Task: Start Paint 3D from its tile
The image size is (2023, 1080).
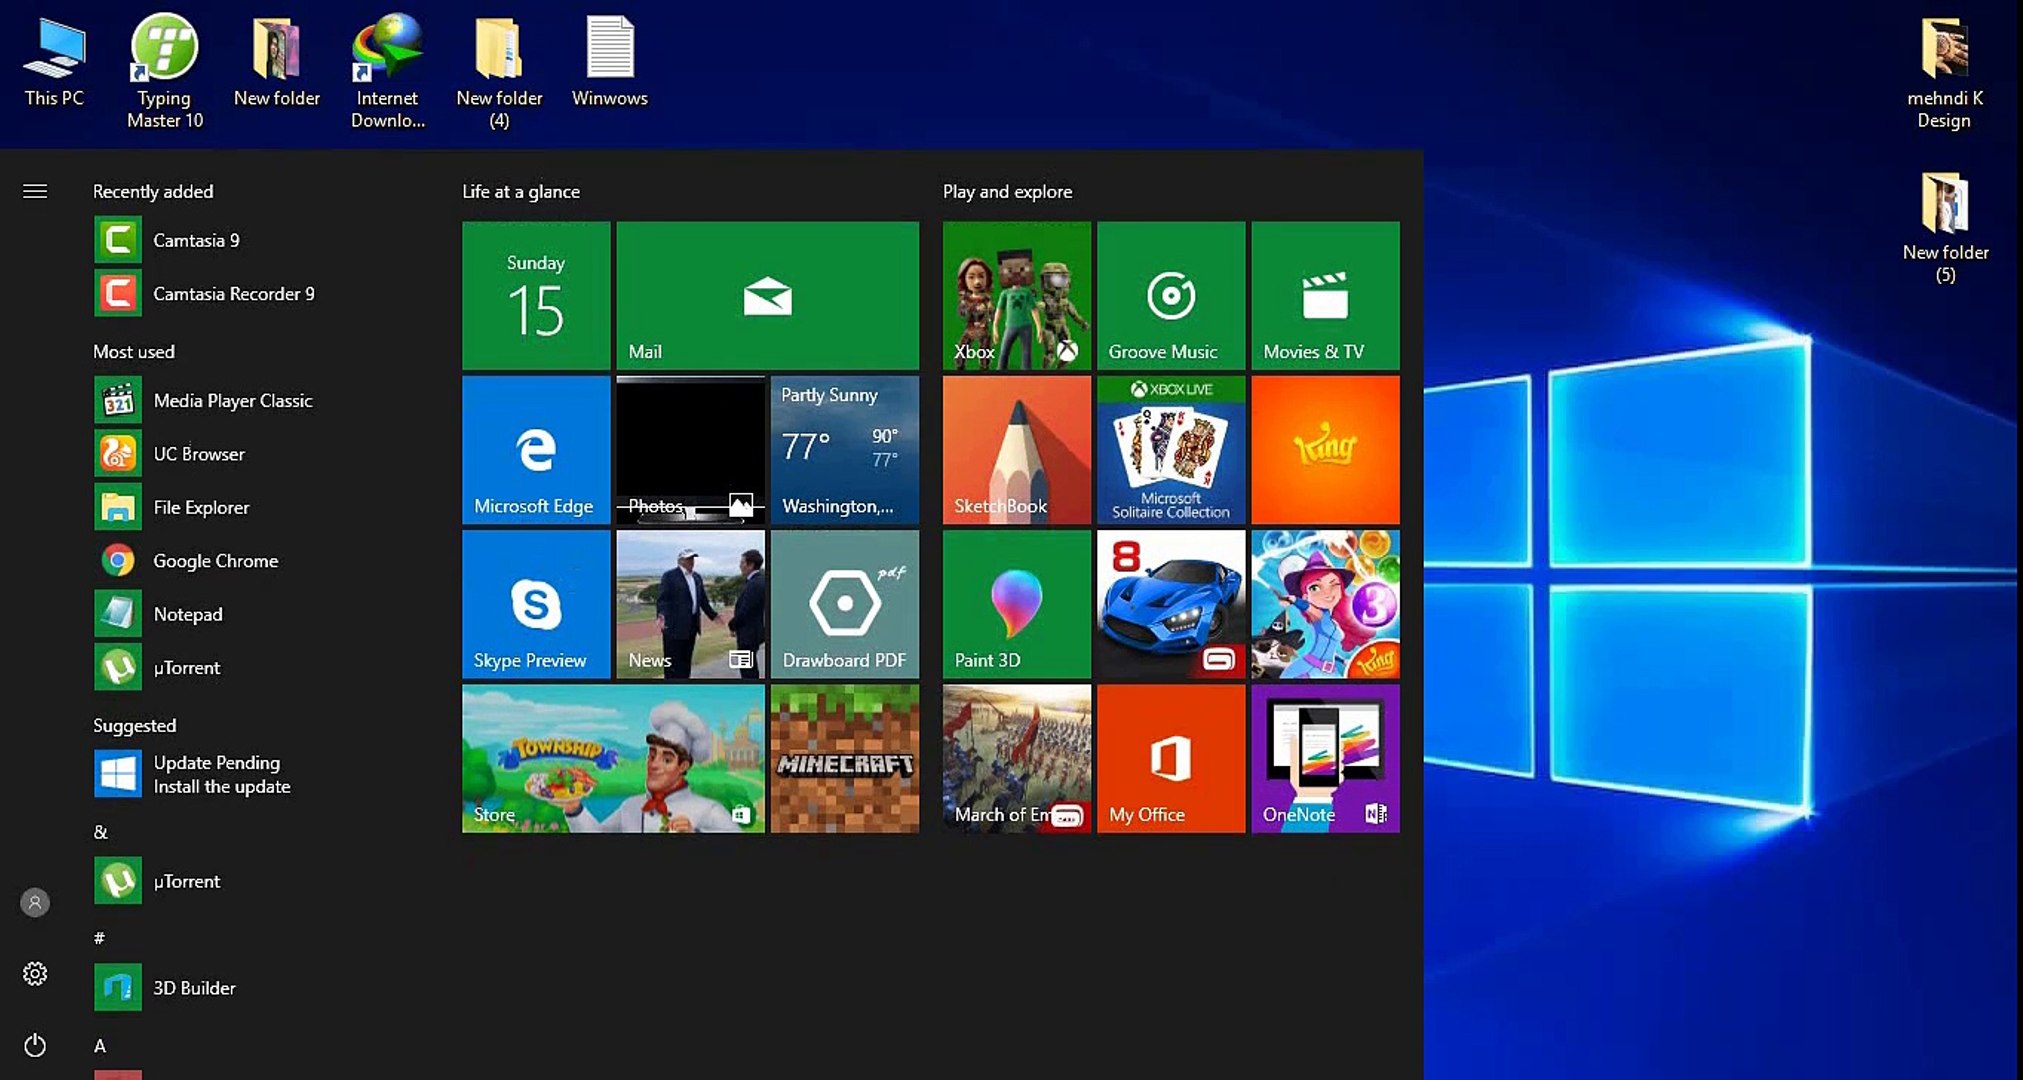Action: [x=1015, y=604]
